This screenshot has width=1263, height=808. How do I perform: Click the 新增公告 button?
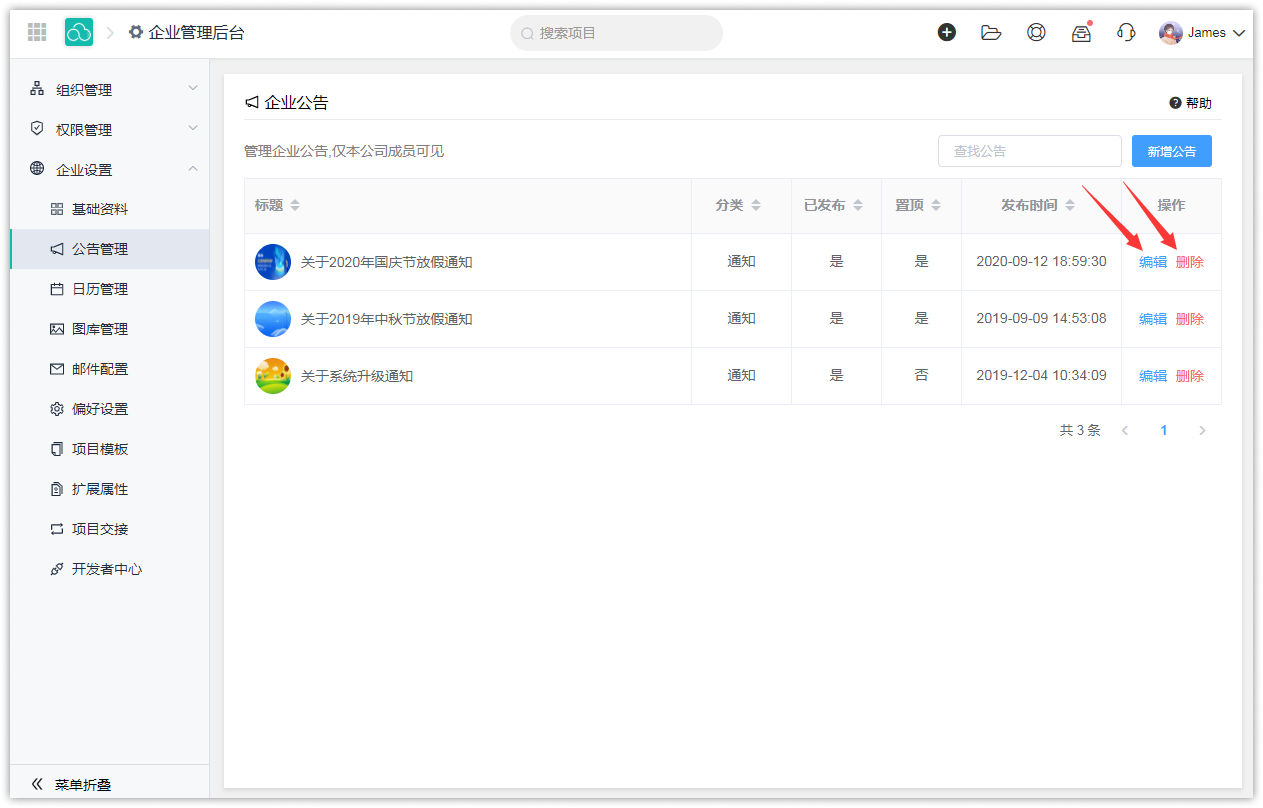pyautogui.click(x=1171, y=151)
